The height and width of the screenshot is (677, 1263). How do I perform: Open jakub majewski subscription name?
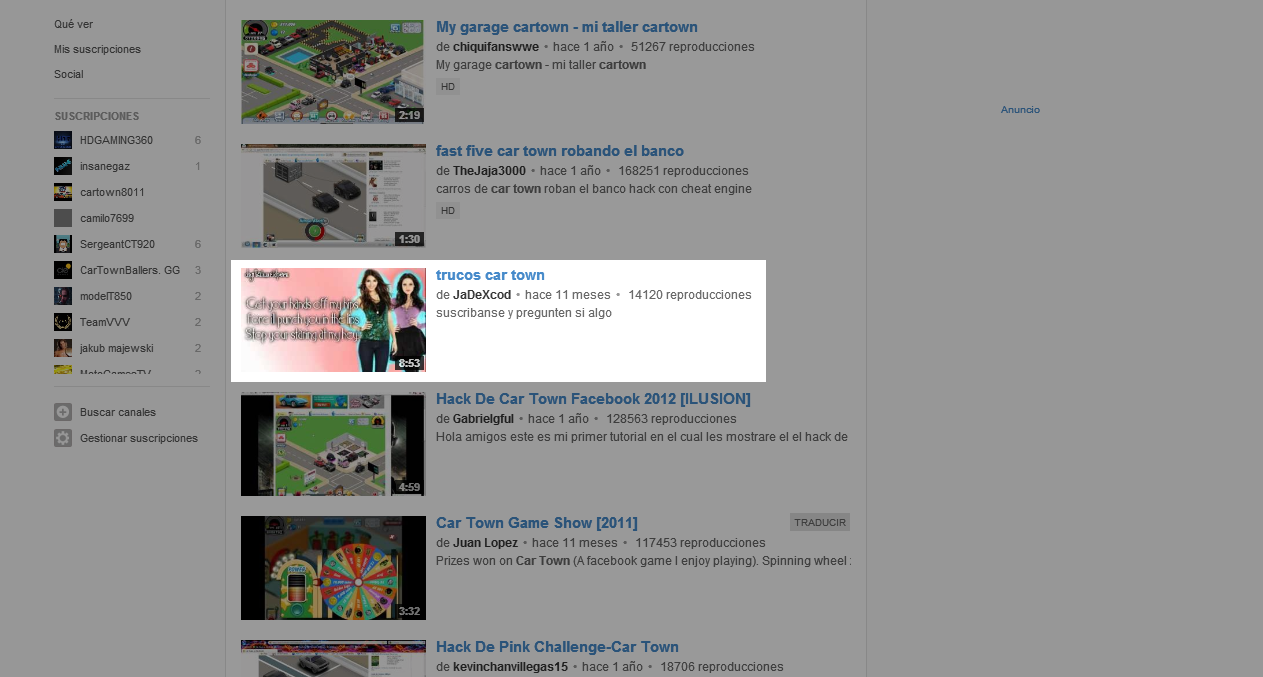click(x=117, y=348)
